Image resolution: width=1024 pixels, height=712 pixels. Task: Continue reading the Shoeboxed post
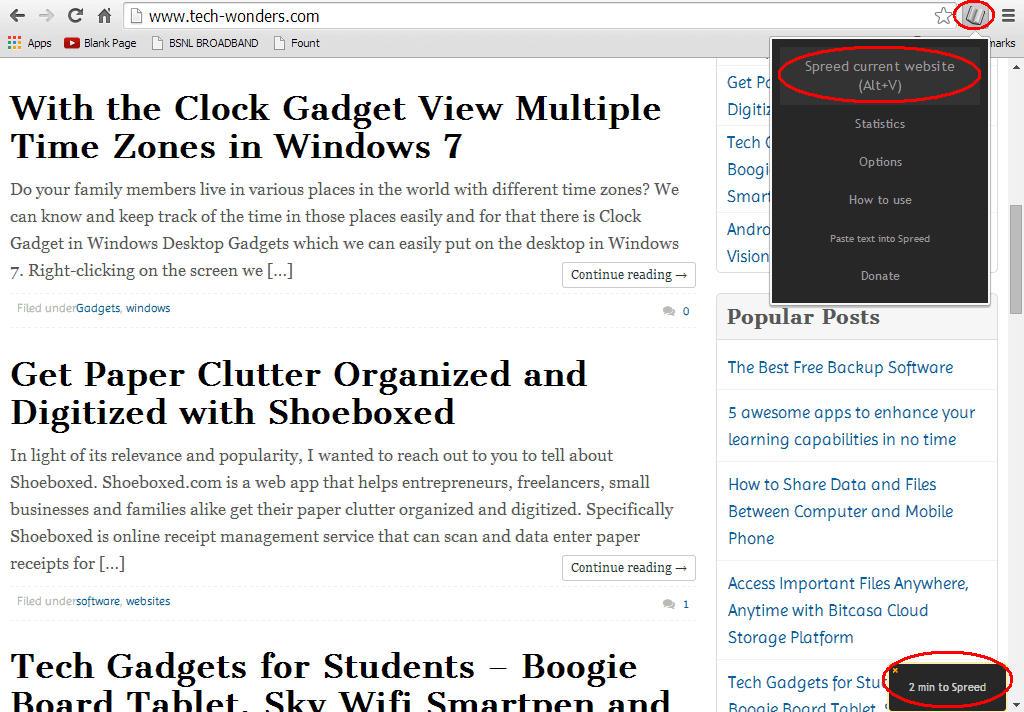click(629, 568)
